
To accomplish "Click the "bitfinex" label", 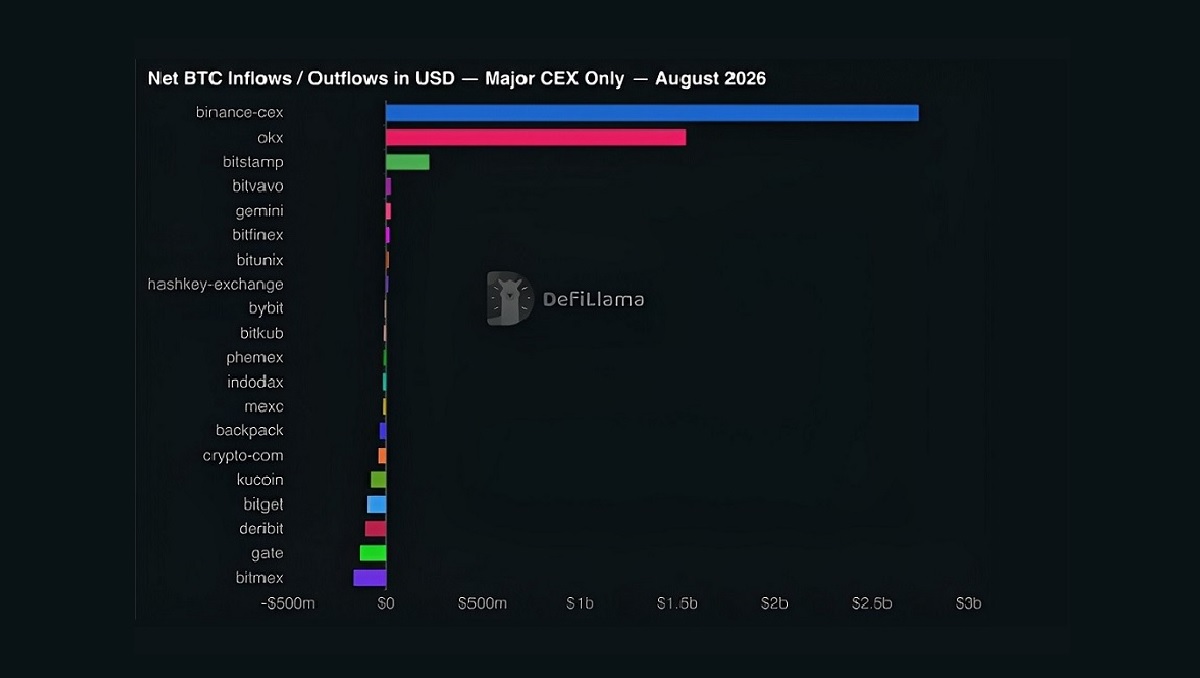I will [258, 235].
